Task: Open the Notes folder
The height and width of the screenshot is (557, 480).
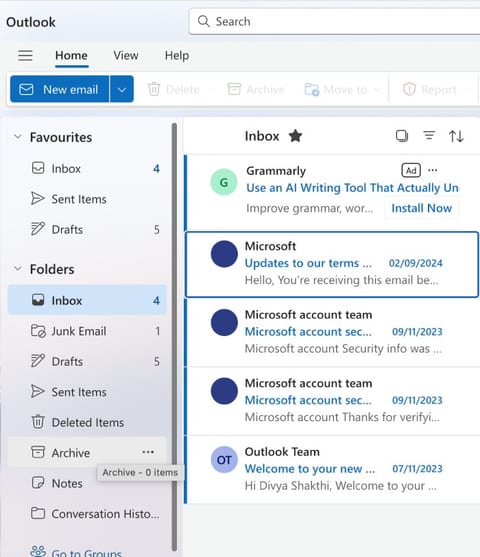Action: click(x=87, y=483)
